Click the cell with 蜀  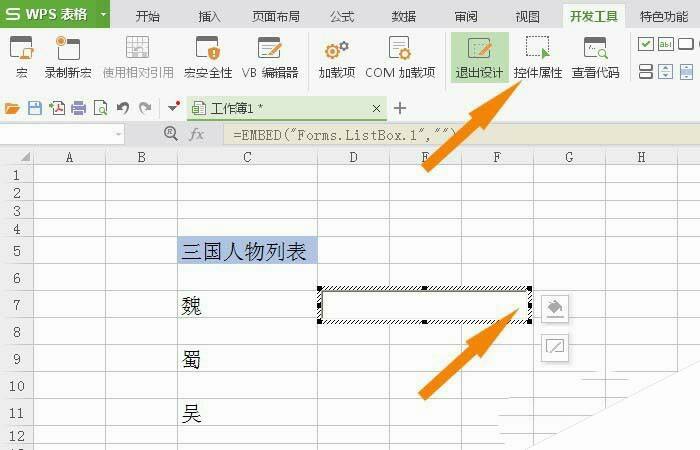click(247, 358)
